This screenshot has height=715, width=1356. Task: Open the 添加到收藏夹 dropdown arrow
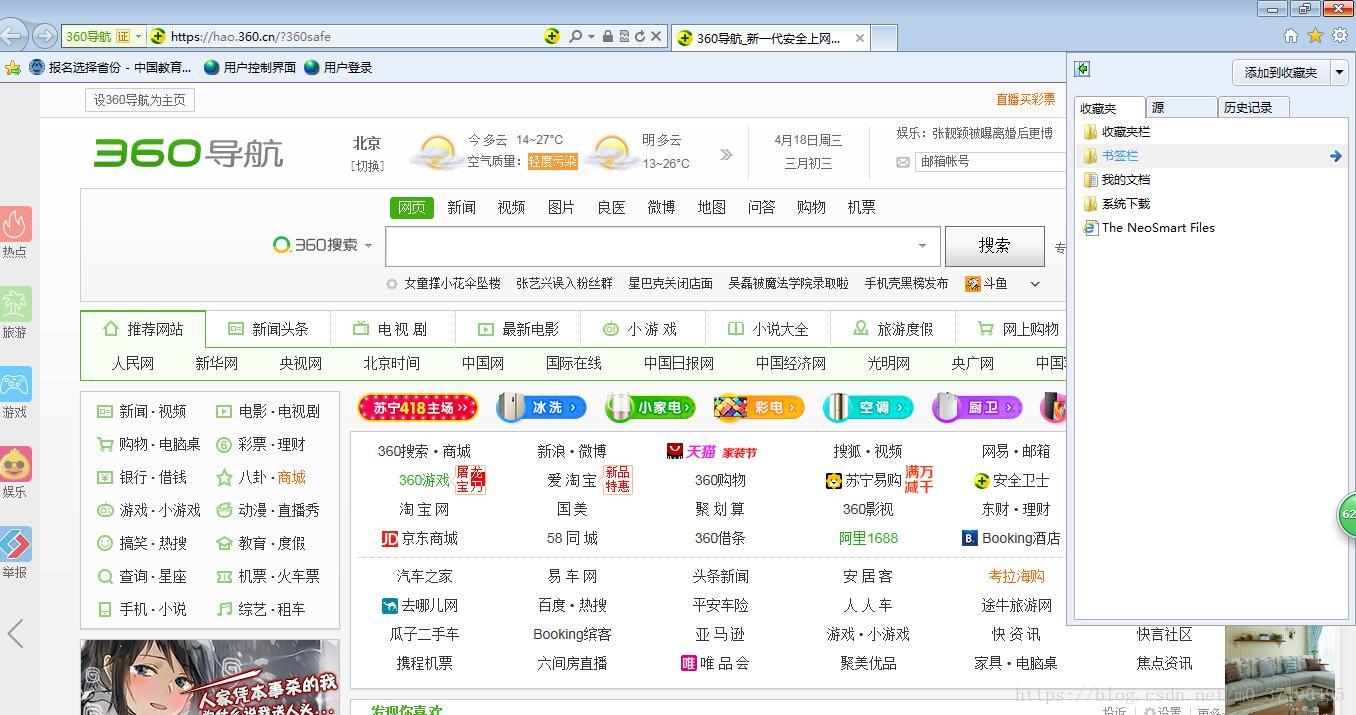pos(1339,72)
